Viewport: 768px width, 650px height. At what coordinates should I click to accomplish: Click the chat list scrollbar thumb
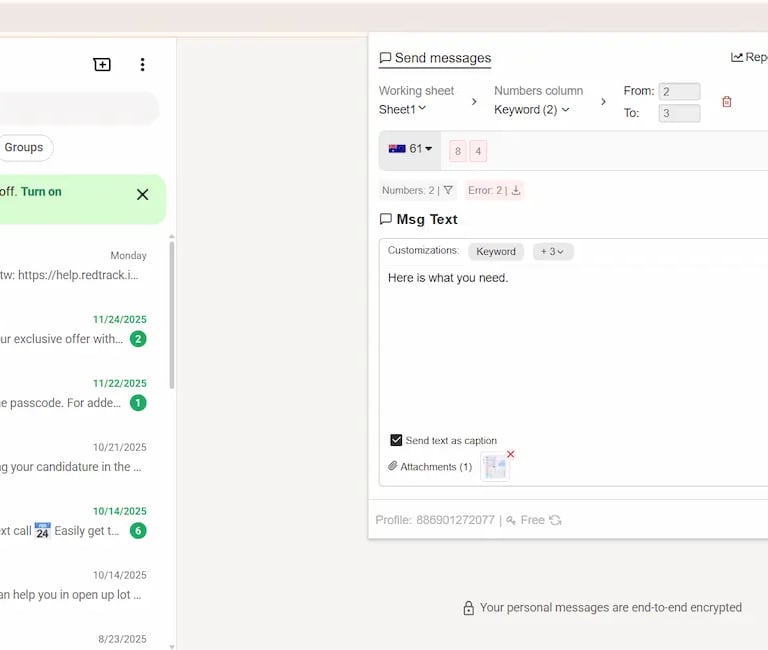[x=172, y=314]
